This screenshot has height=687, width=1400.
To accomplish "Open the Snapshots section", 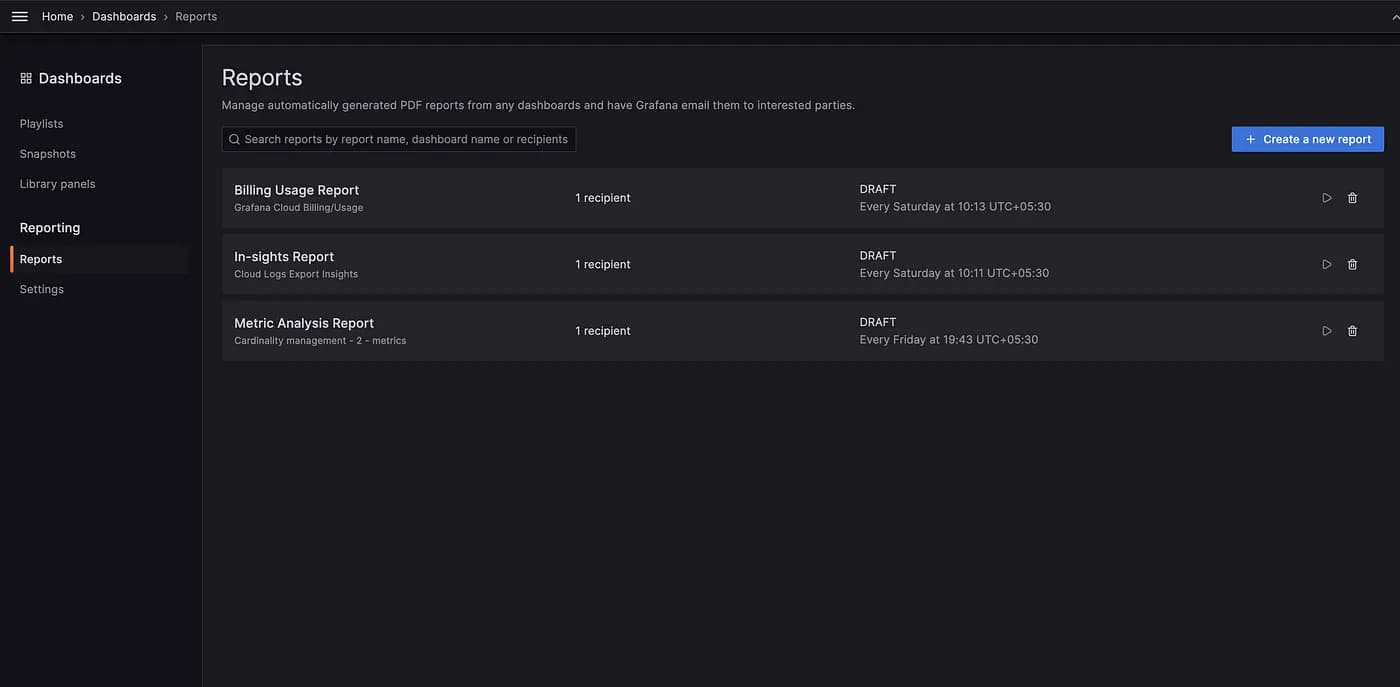I will pyautogui.click(x=48, y=154).
